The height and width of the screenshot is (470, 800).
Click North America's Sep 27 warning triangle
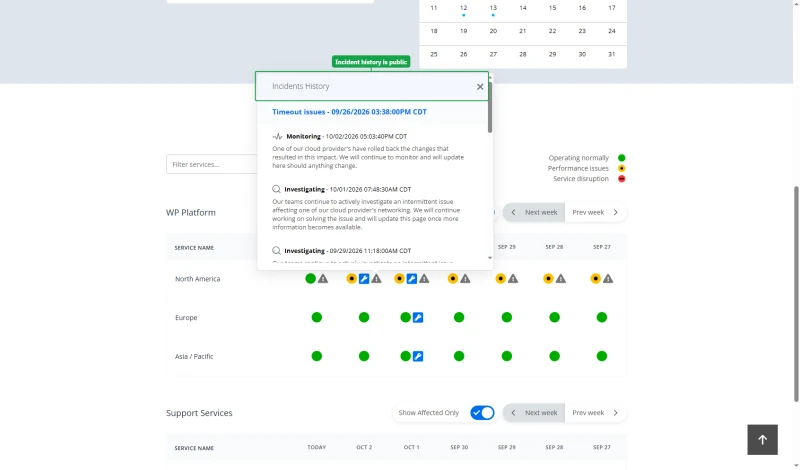coord(608,279)
